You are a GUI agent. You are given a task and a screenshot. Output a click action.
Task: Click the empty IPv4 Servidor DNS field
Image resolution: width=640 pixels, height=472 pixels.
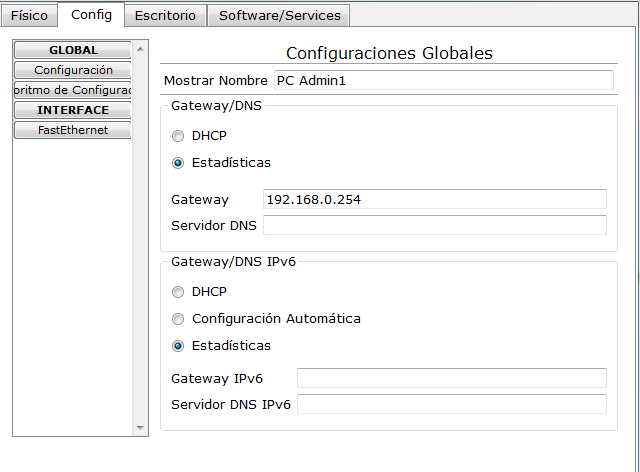click(x=434, y=225)
